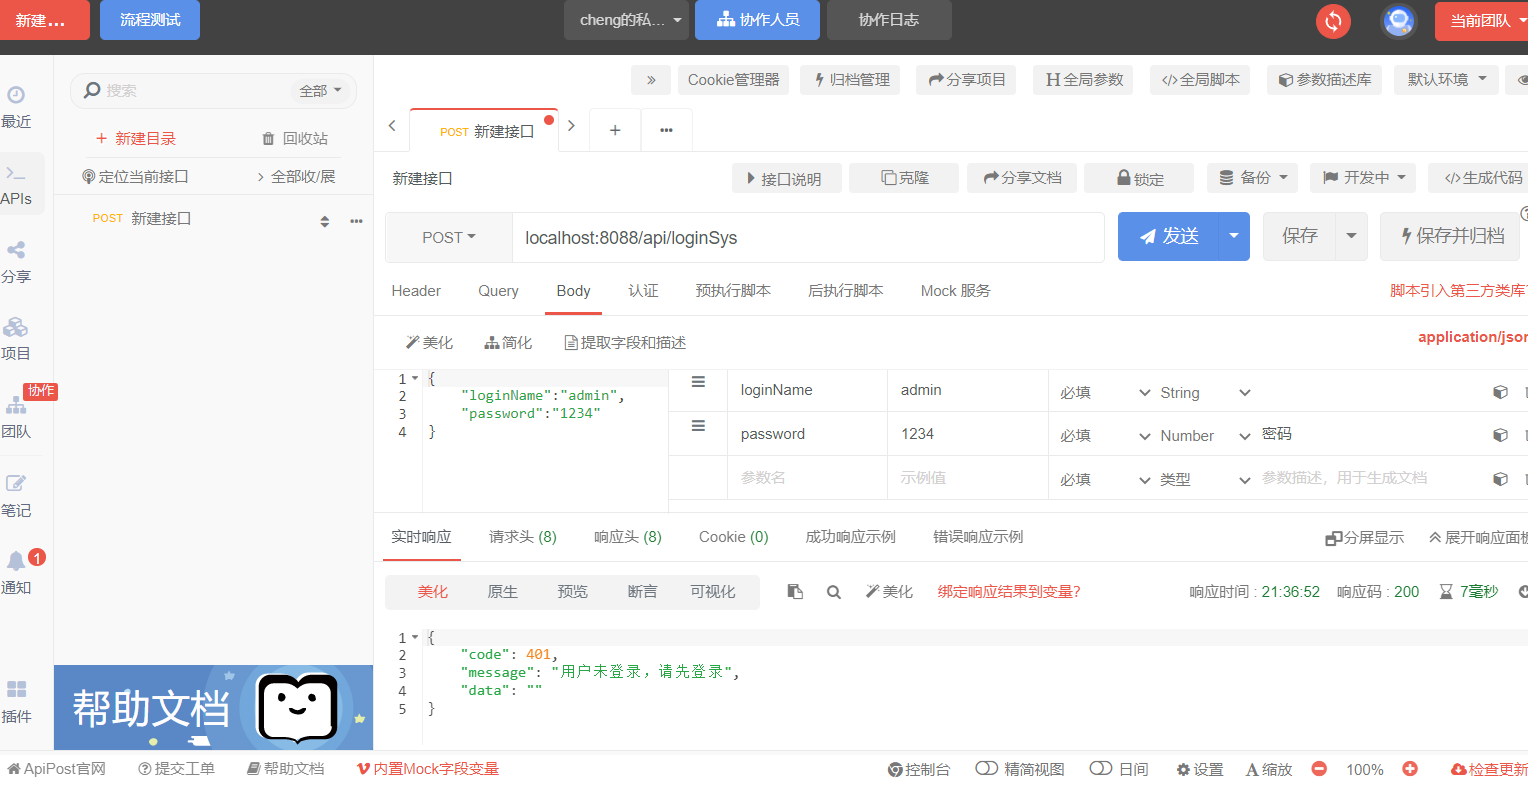This screenshot has width=1528, height=788.
Task: Switch to the 响应头 (8) tab
Action: coord(627,537)
